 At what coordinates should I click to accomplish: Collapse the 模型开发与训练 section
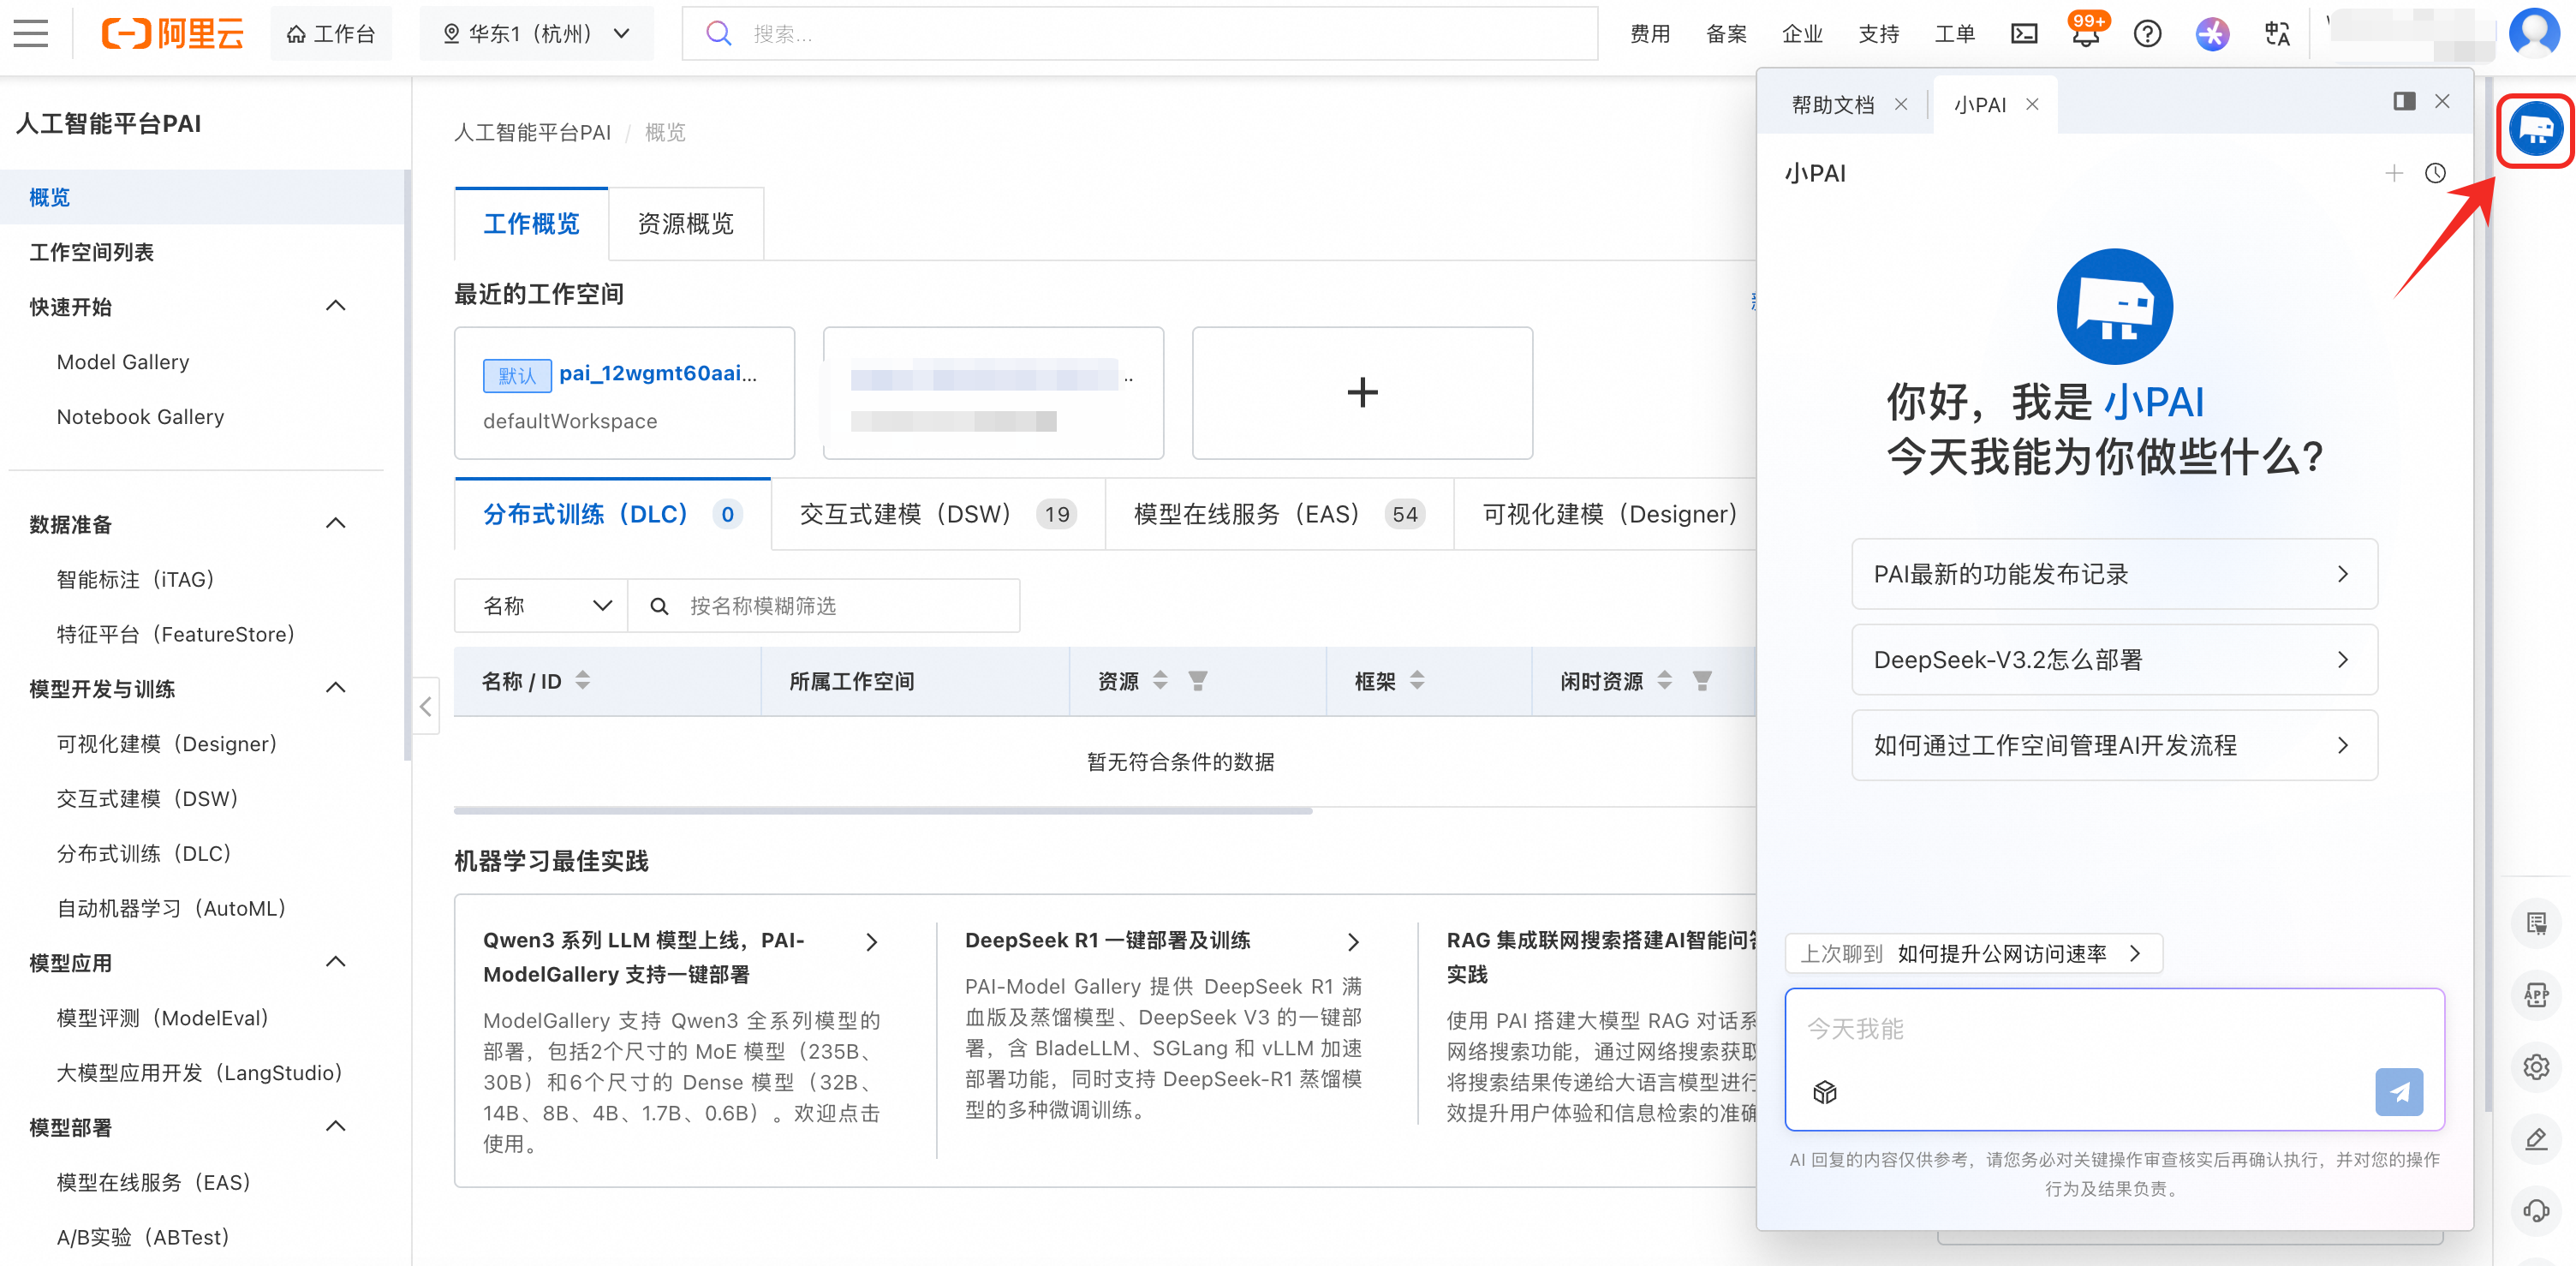(336, 688)
